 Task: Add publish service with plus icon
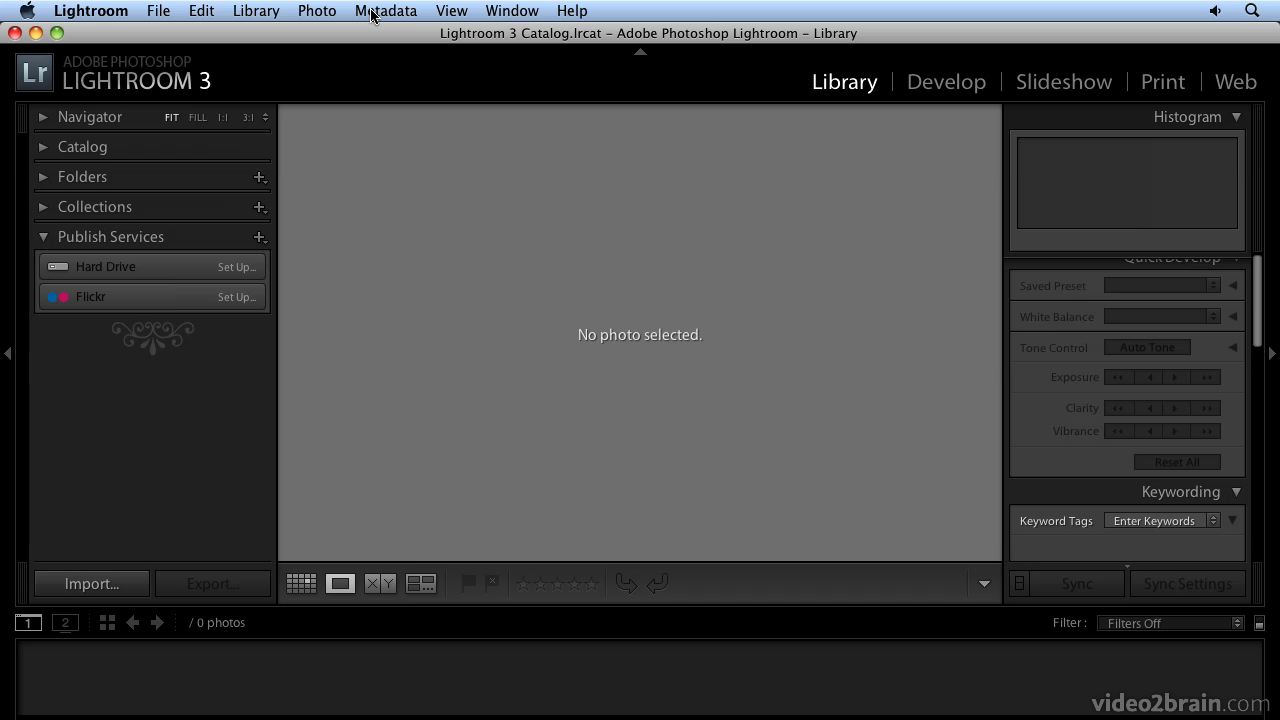[259, 237]
